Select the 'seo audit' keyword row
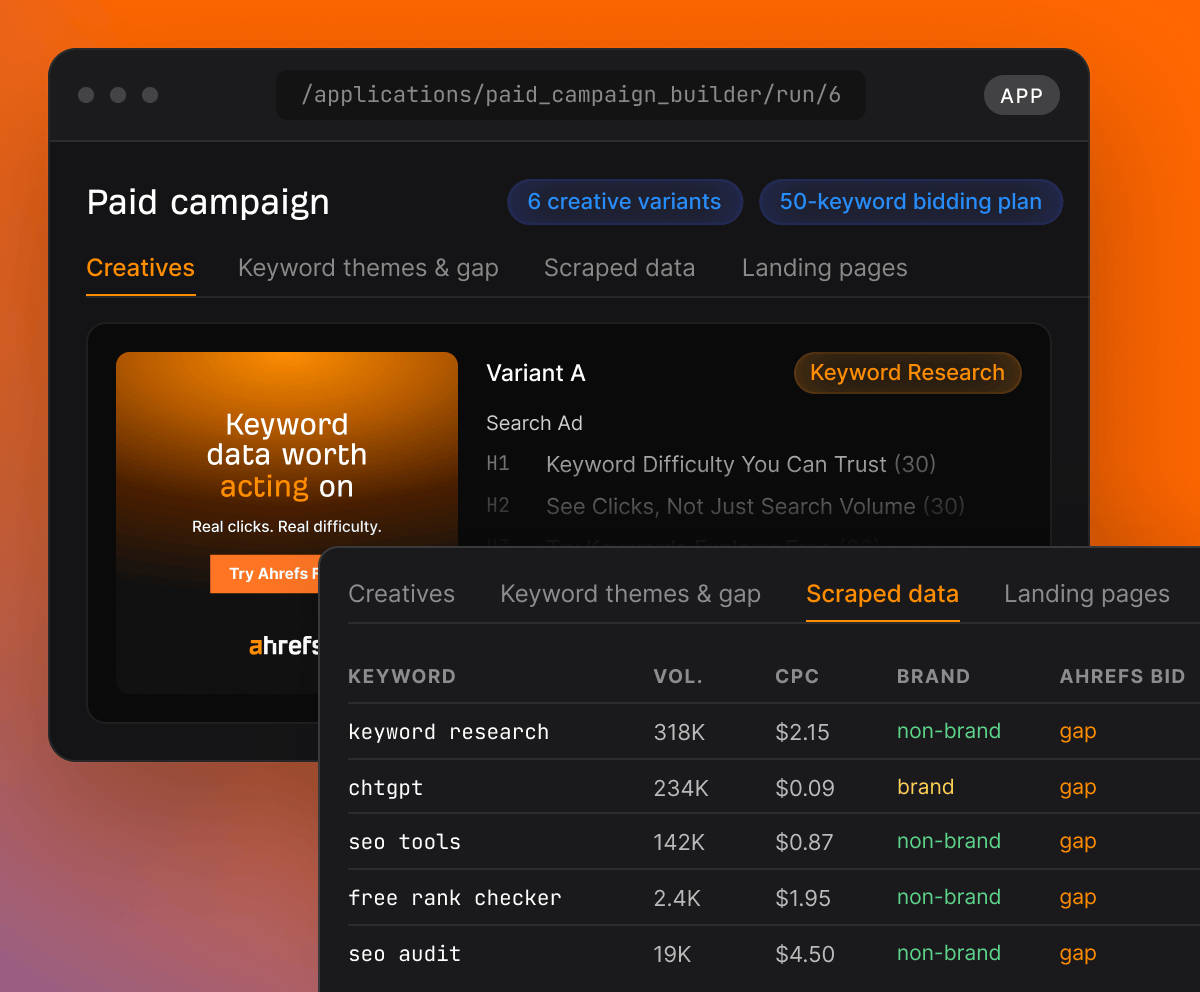 point(774,954)
